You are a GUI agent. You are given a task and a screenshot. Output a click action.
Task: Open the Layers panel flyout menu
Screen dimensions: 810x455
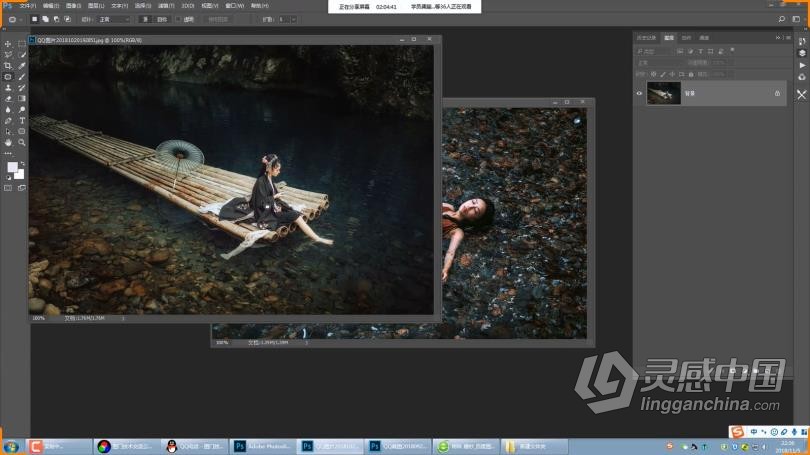point(788,38)
